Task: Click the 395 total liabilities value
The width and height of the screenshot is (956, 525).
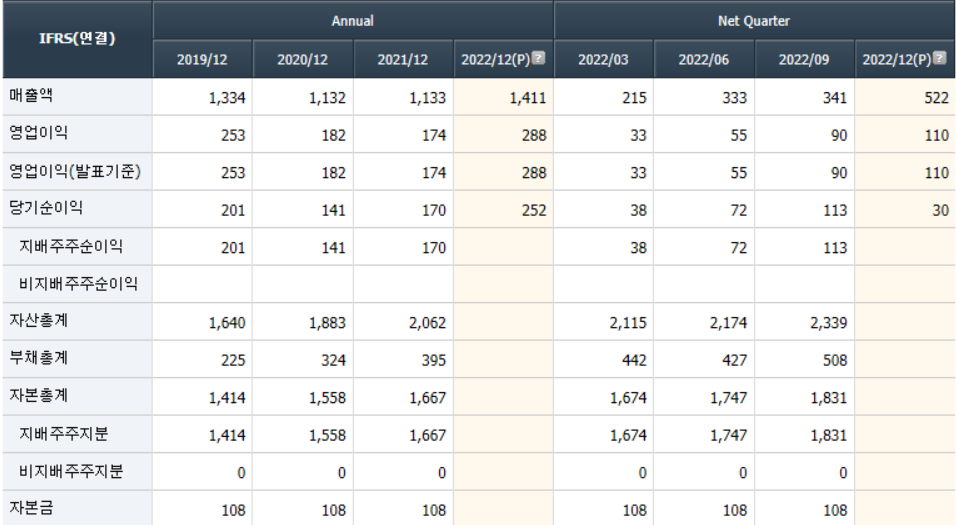Action: pos(433,360)
